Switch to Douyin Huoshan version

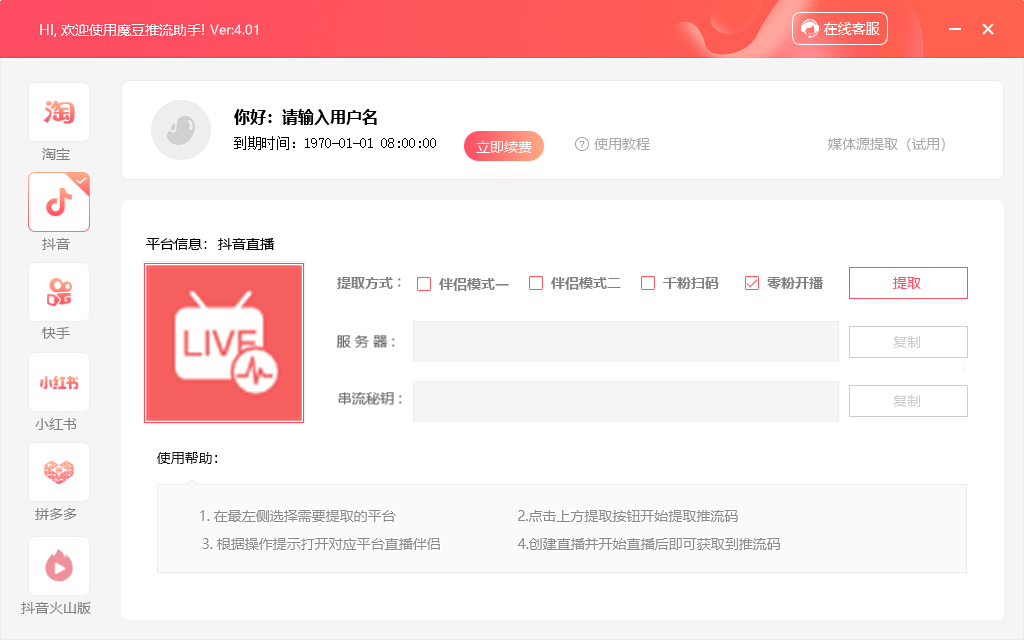click(58, 562)
